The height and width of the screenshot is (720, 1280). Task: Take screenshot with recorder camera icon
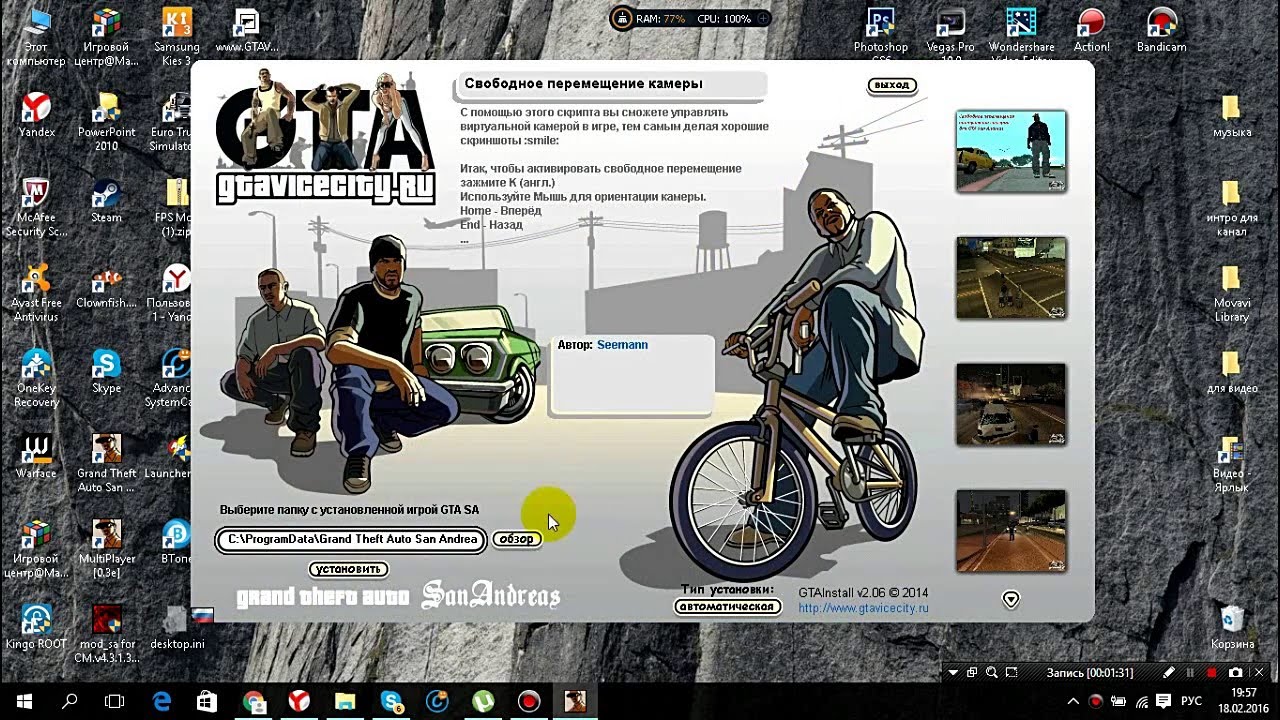(x=1235, y=673)
